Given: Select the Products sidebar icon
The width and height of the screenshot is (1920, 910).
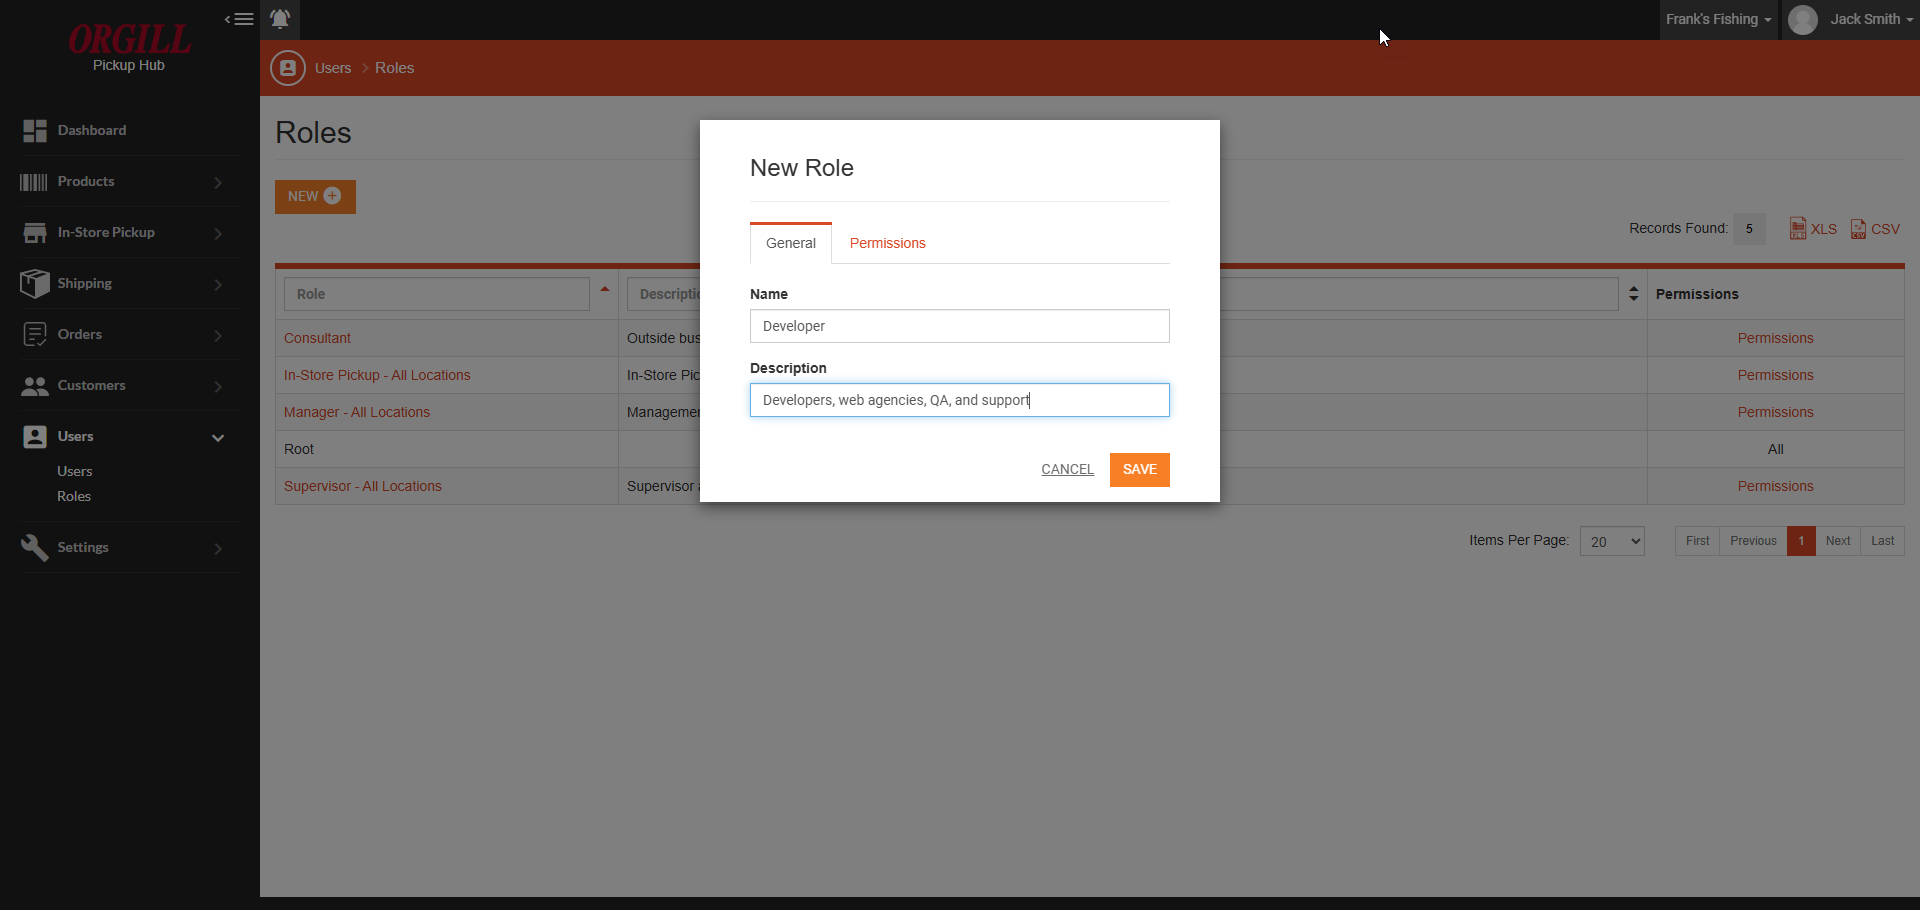Looking at the screenshot, I should tap(33, 181).
